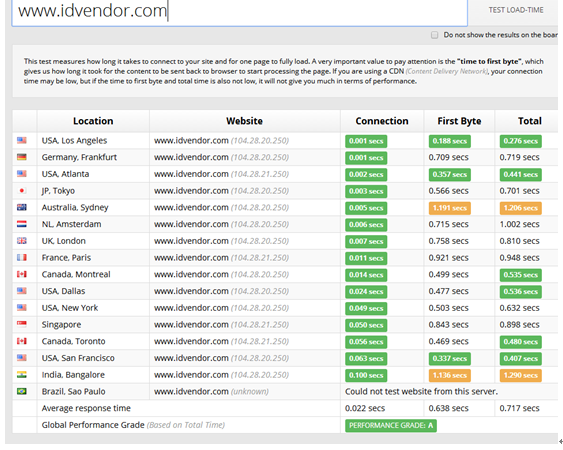Click the PERFORMANCE GRADE: A badge
The image size is (563, 450).
pyautogui.click(x=391, y=426)
